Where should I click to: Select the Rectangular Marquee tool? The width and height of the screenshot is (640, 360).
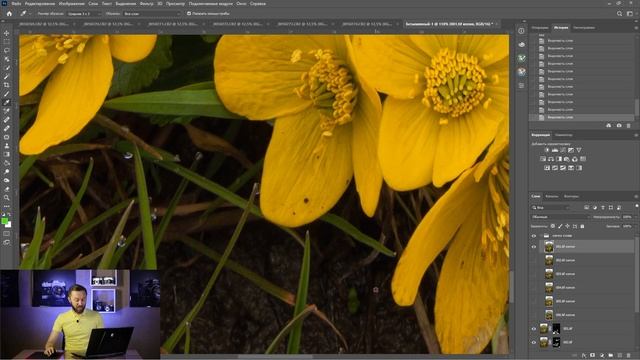click(x=7, y=42)
